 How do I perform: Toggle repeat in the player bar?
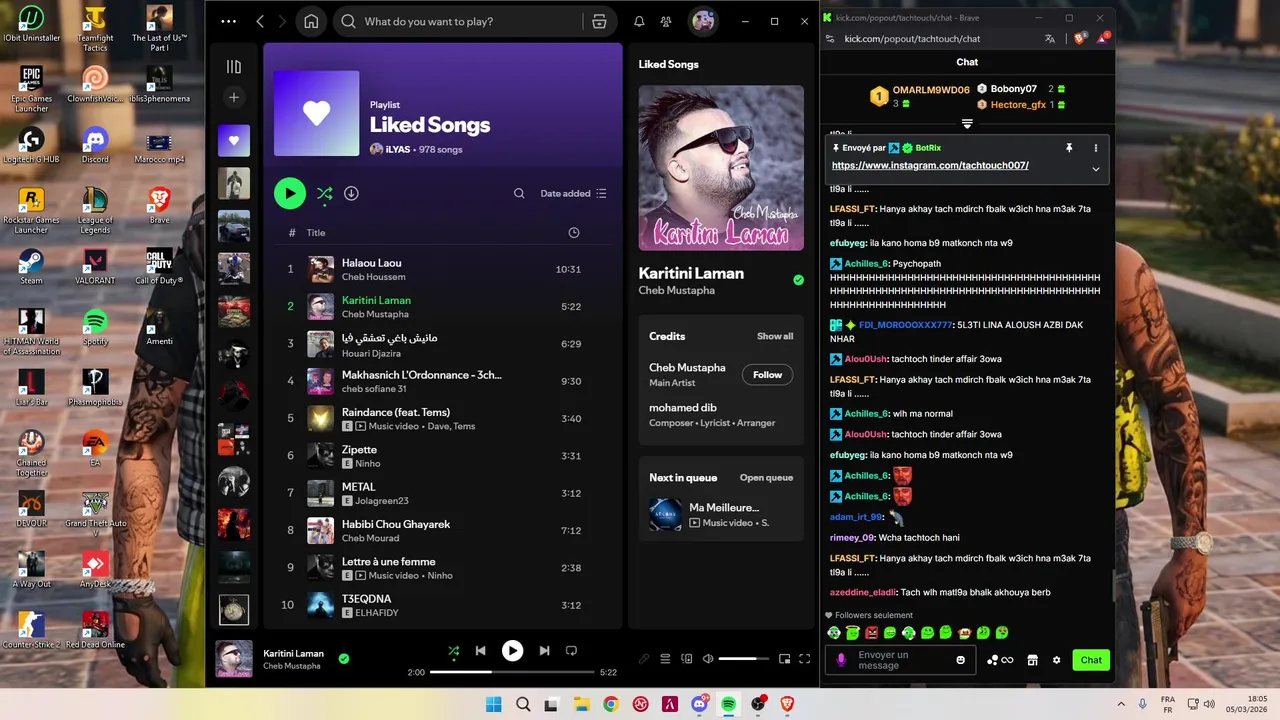571,651
